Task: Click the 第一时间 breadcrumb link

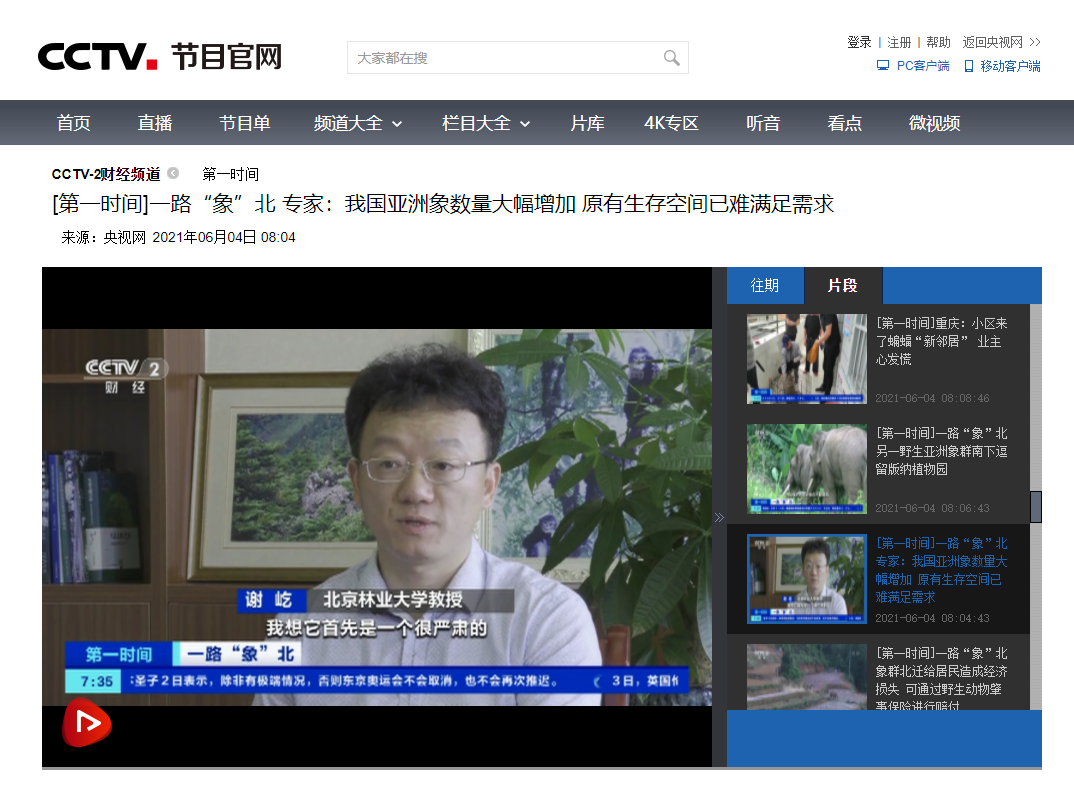Action: click(x=229, y=173)
